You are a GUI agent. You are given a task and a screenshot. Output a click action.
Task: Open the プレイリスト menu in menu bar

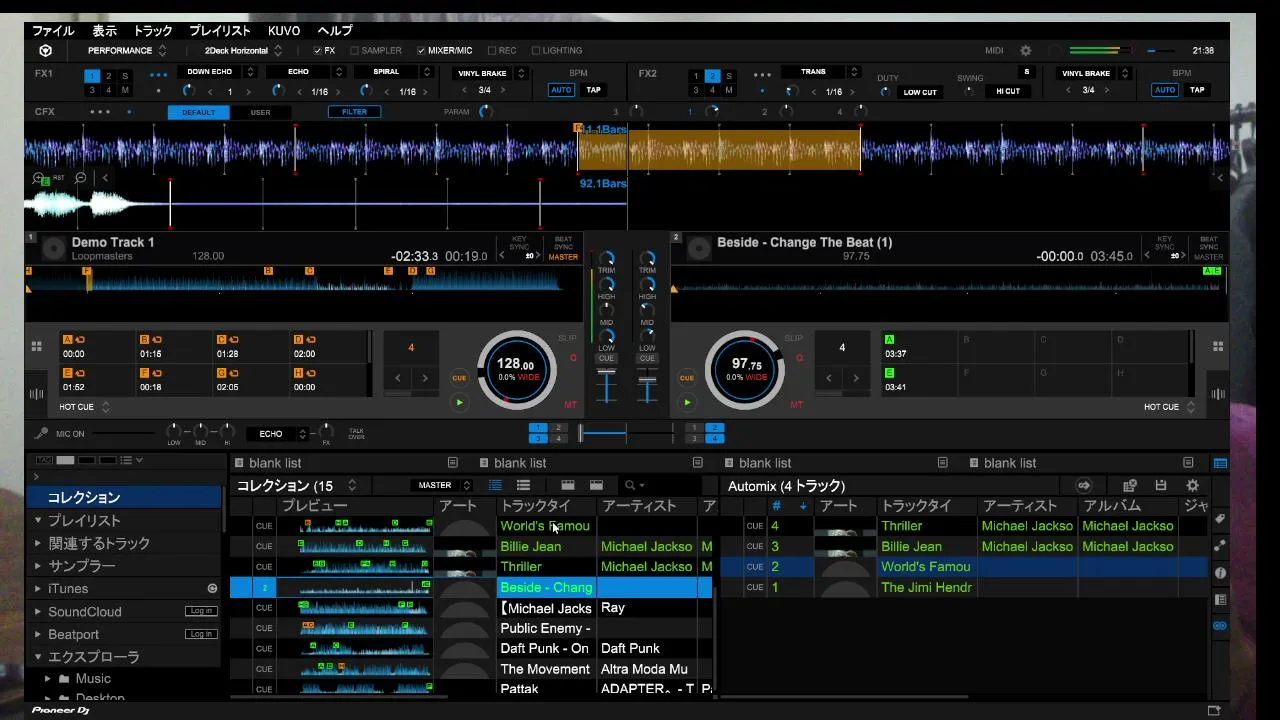(x=220, y=31)
